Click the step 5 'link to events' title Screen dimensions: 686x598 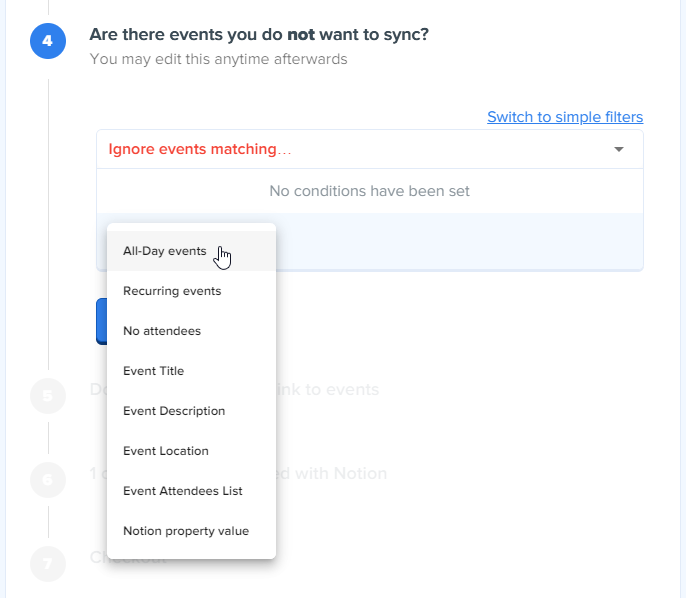click(x=330, y=389)
